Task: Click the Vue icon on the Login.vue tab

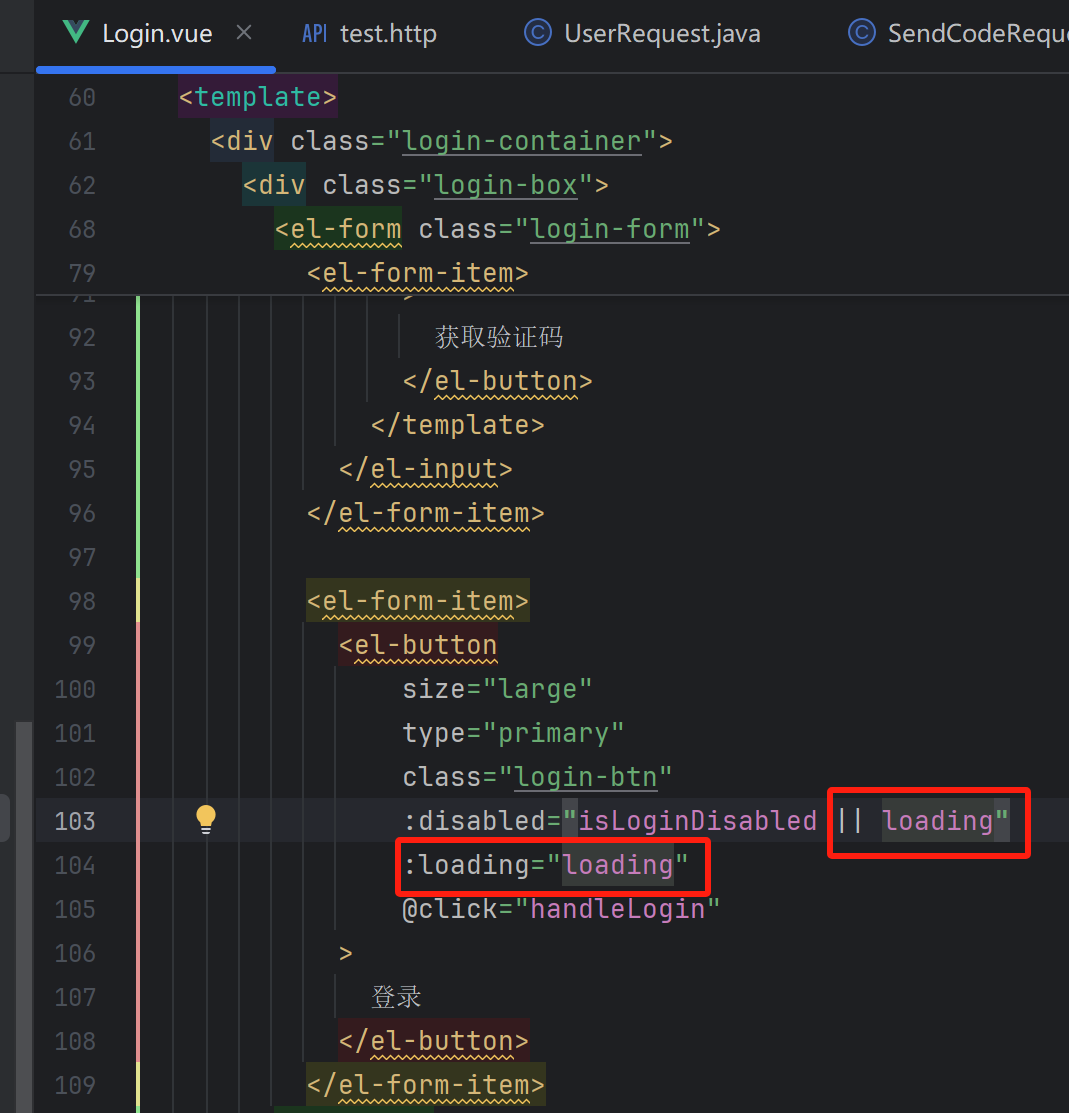Action: (x=76, y=33)
